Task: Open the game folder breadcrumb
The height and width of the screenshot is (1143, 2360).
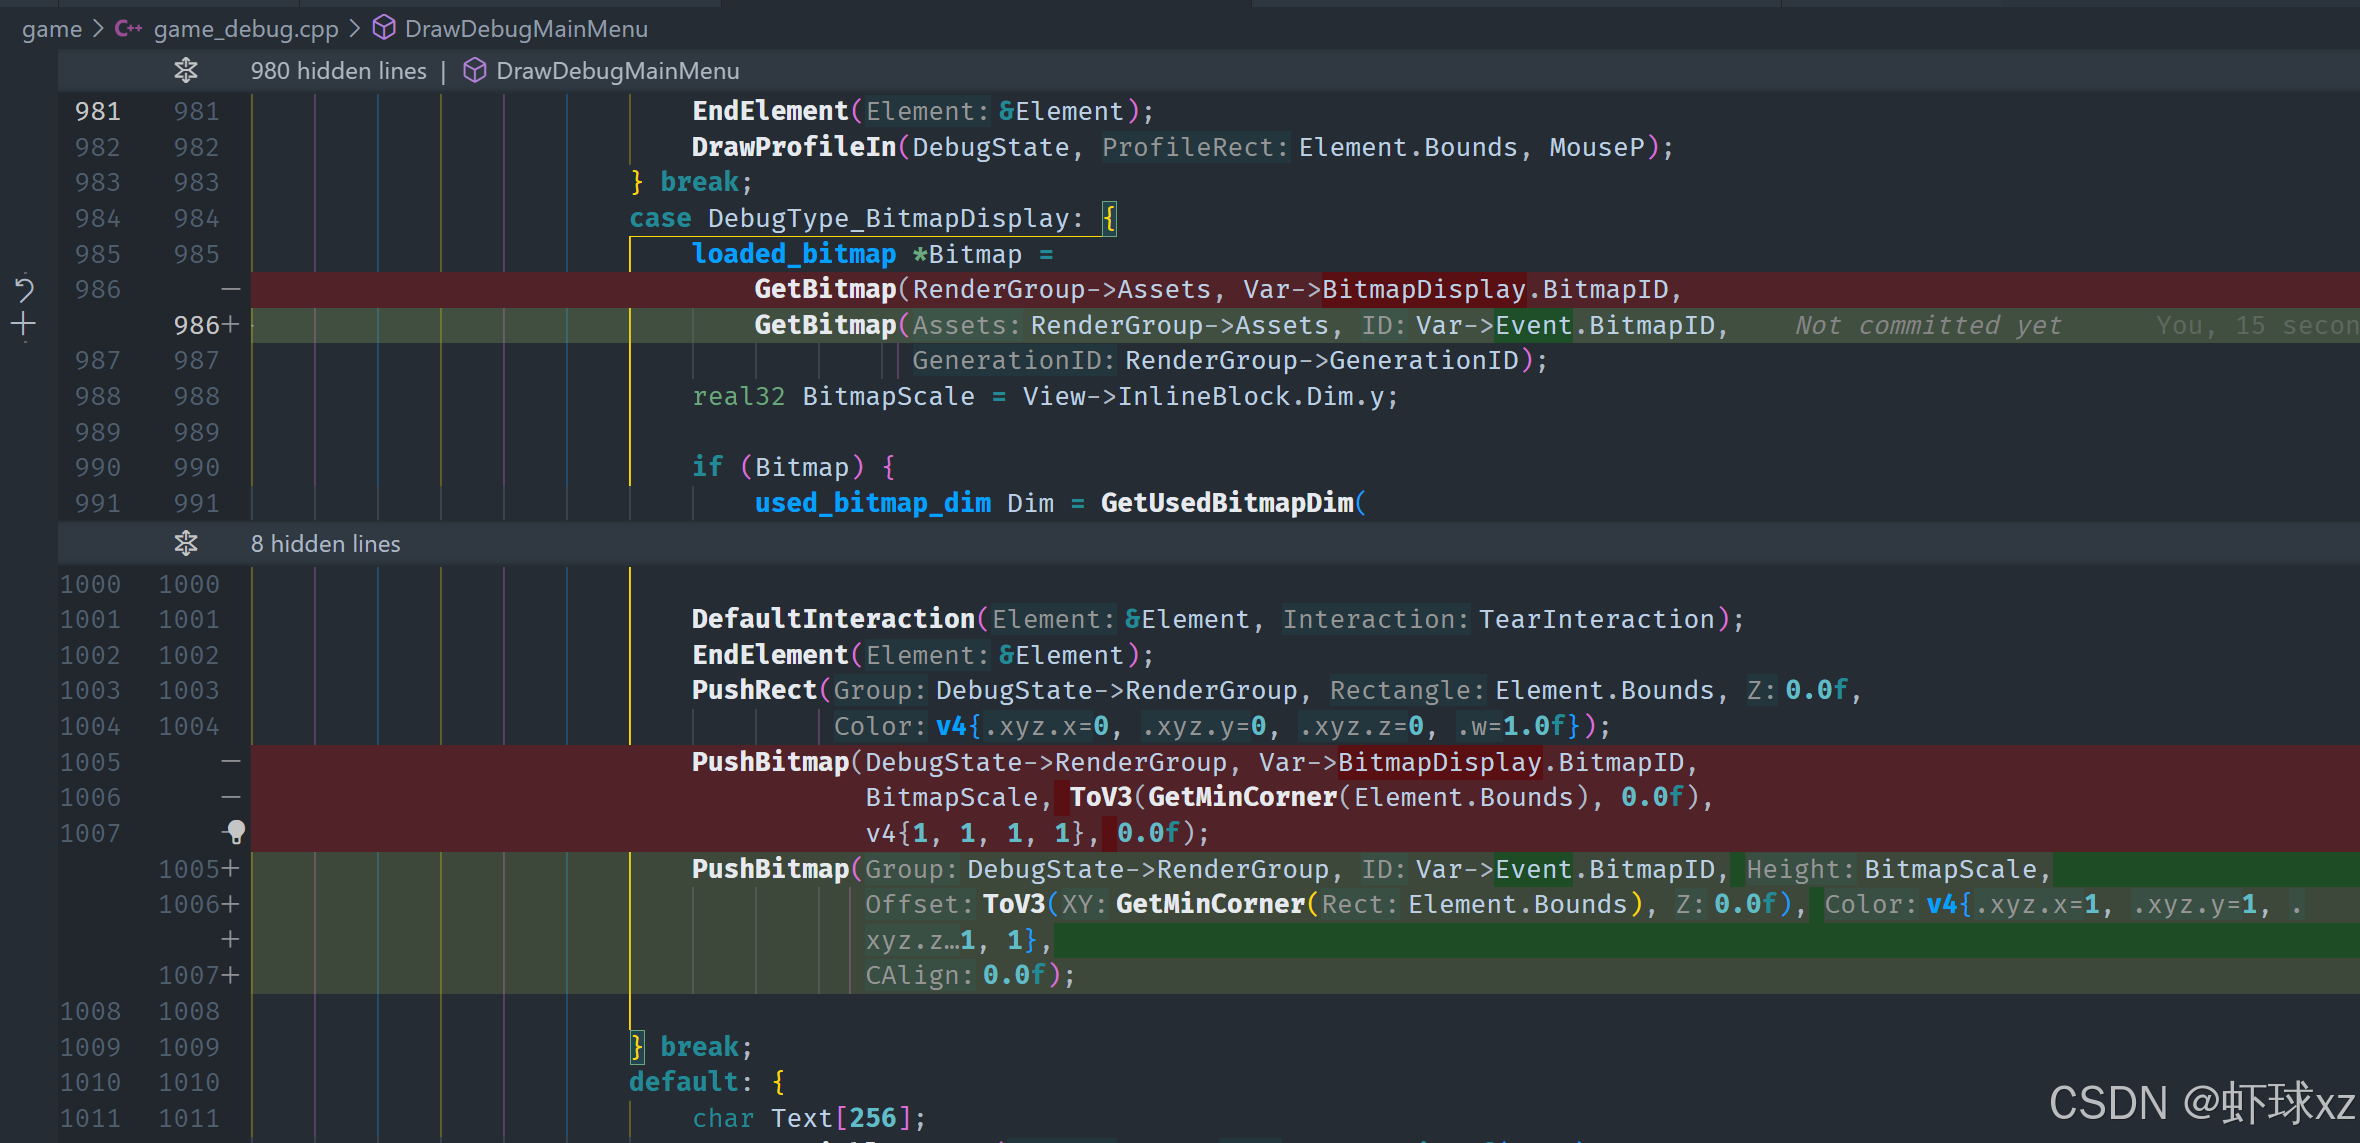Action: pos(52,29)
